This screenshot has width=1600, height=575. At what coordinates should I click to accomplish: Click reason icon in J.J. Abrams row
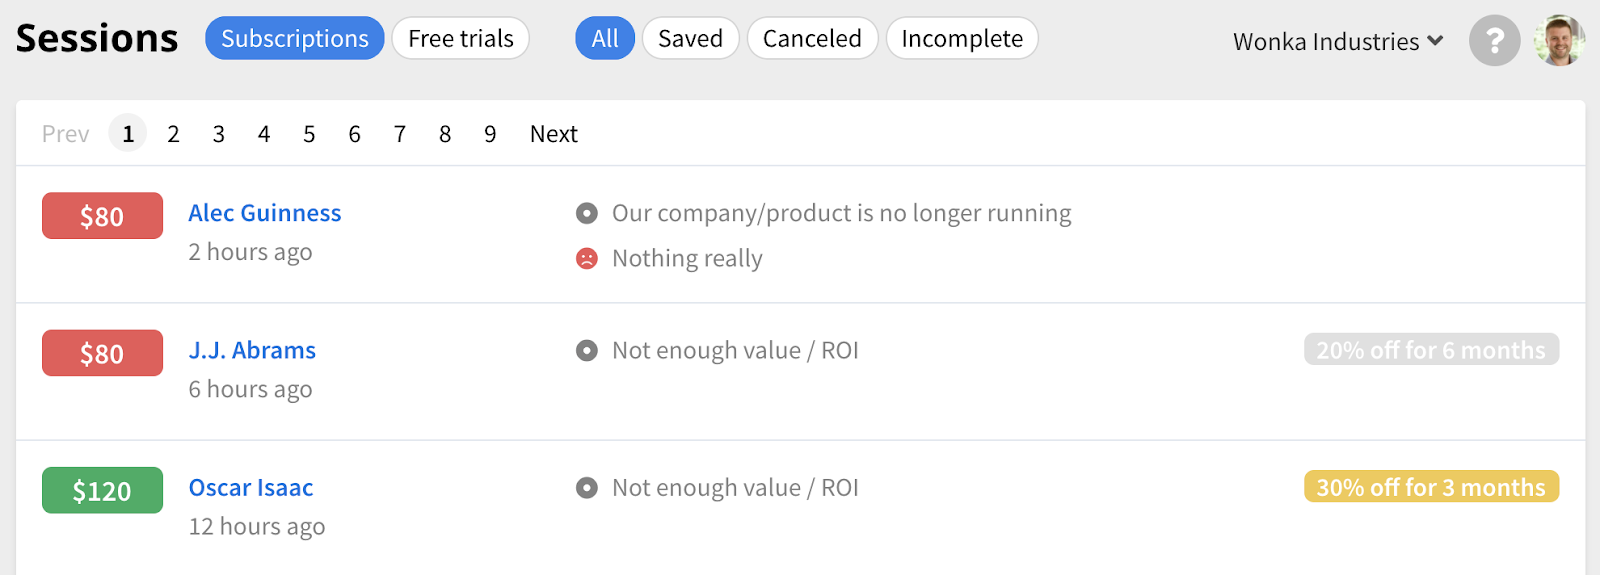587,350
